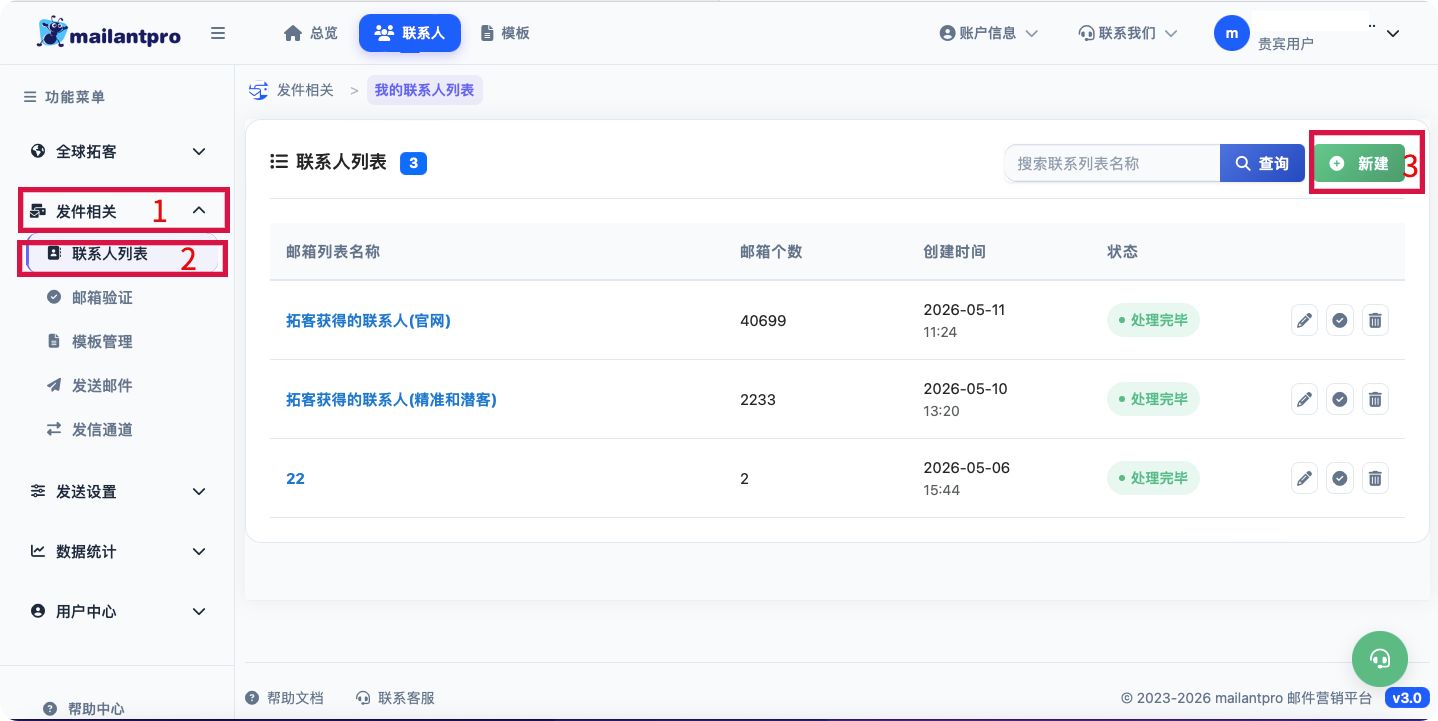Viewport: 1438px width, 721px height.
Task: Click the user avatar circle with m
Action: tap(1232, 33)
